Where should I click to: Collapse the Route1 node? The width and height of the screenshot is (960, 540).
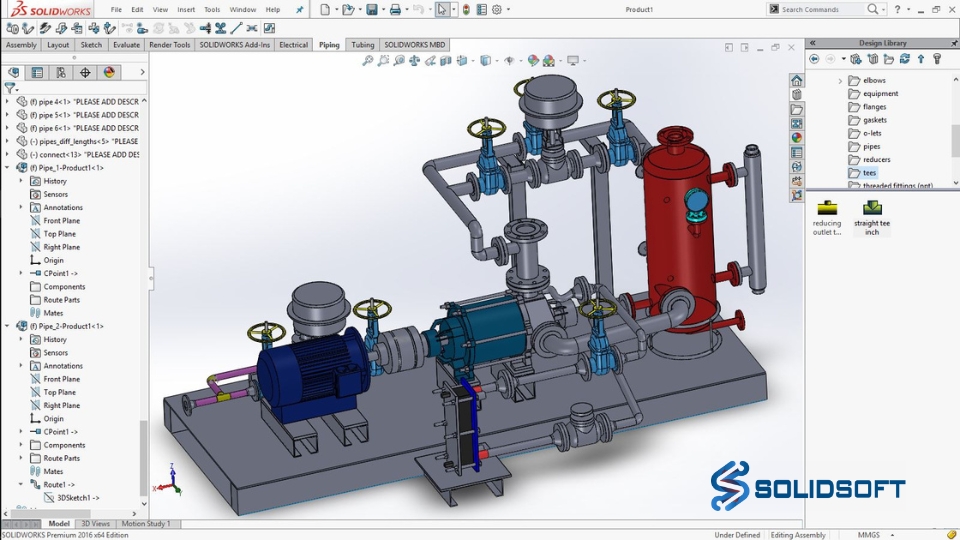tap(21, 484)
